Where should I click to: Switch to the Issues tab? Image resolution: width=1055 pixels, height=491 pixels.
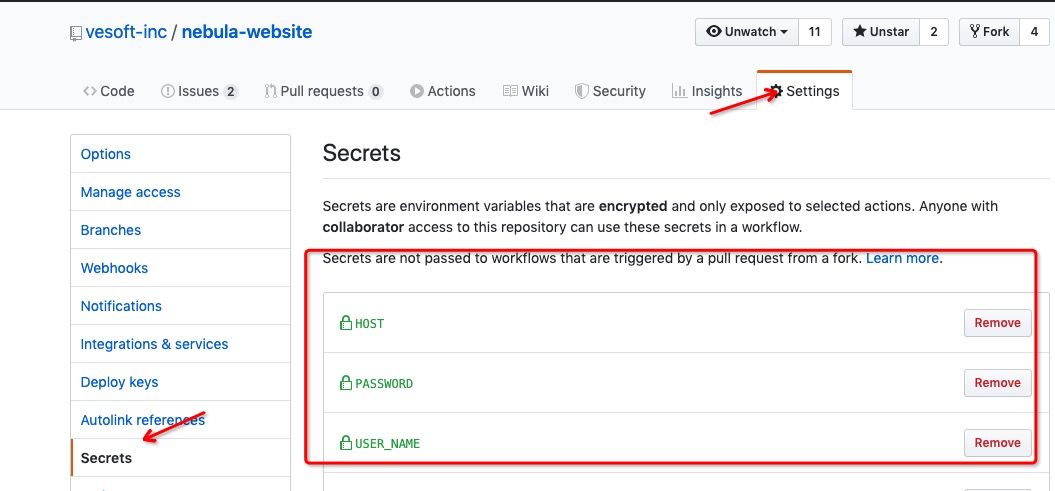tap(199, 91)
